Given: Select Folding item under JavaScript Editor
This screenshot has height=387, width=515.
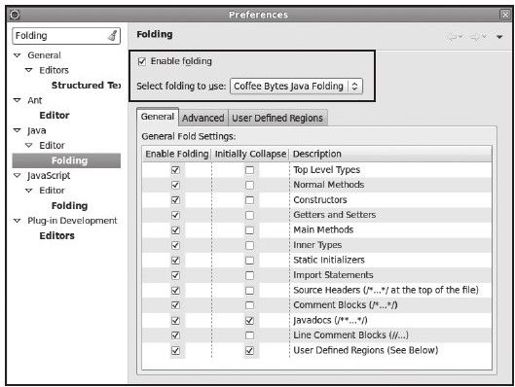Looking at the screenshot, I should pos(69,206).
